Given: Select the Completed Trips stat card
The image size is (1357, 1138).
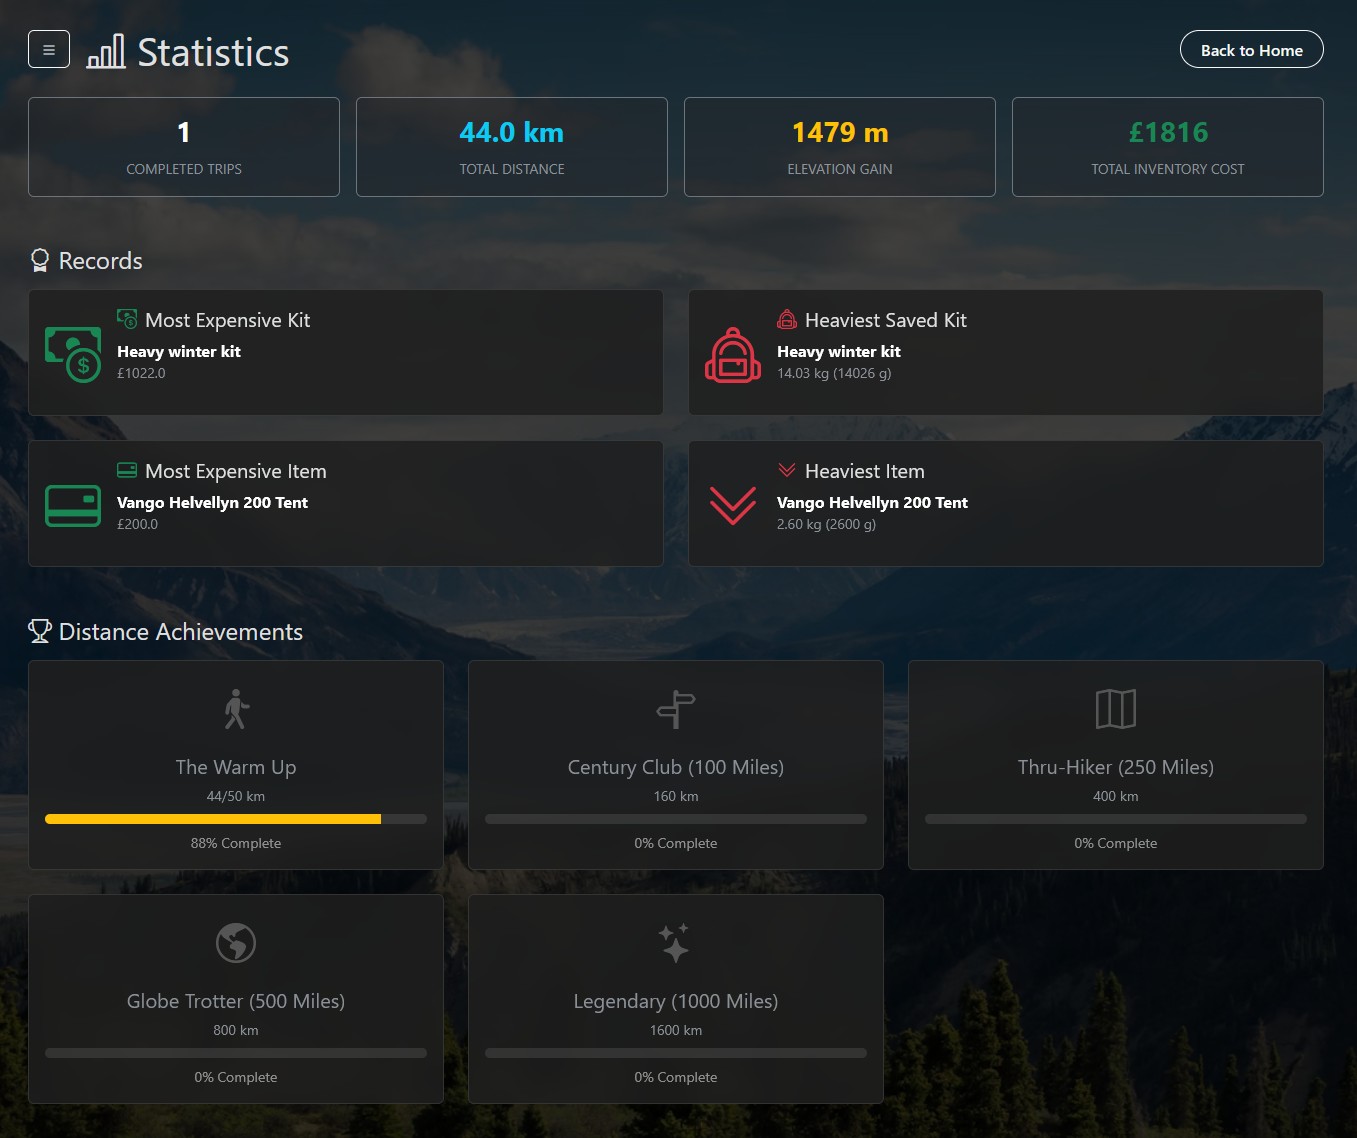Looking at the screenshot, I should point(184,147).
